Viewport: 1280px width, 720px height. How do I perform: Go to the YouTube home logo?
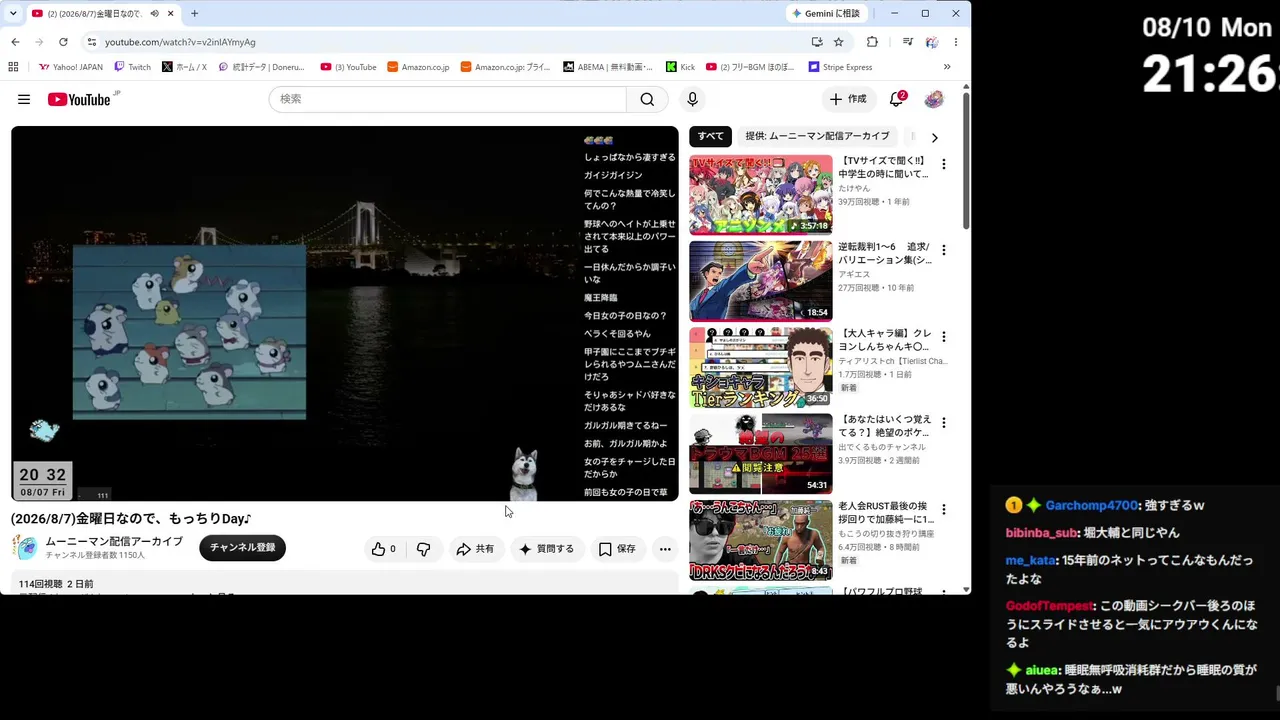(78, 99)
